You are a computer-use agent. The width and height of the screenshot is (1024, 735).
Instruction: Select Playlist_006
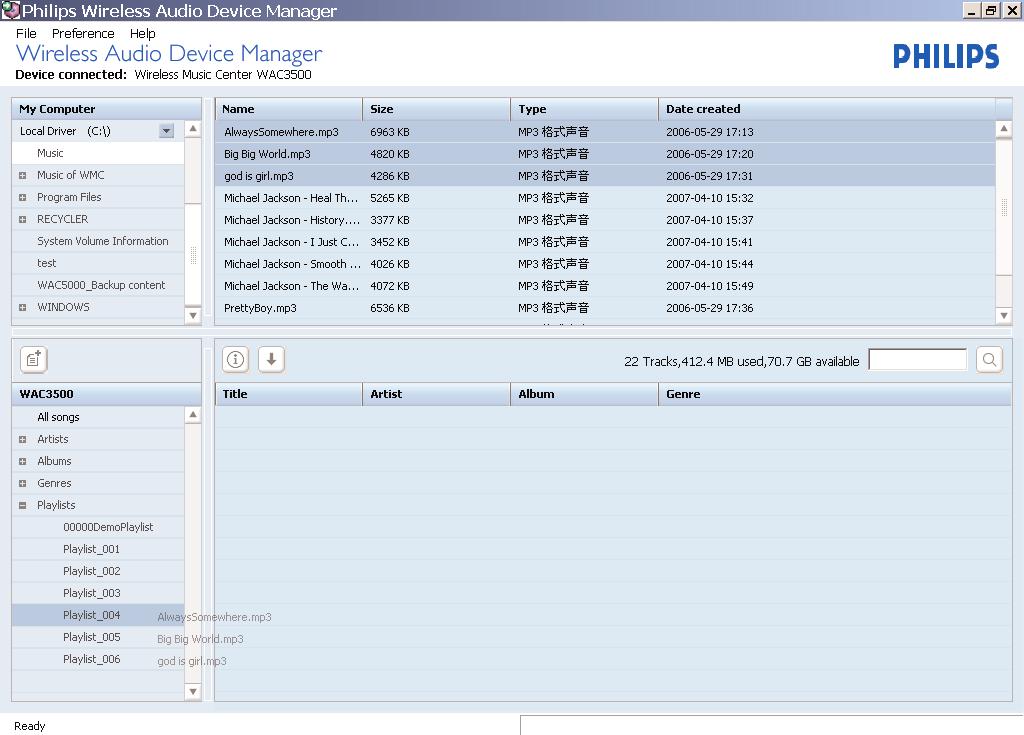point(98,659)
